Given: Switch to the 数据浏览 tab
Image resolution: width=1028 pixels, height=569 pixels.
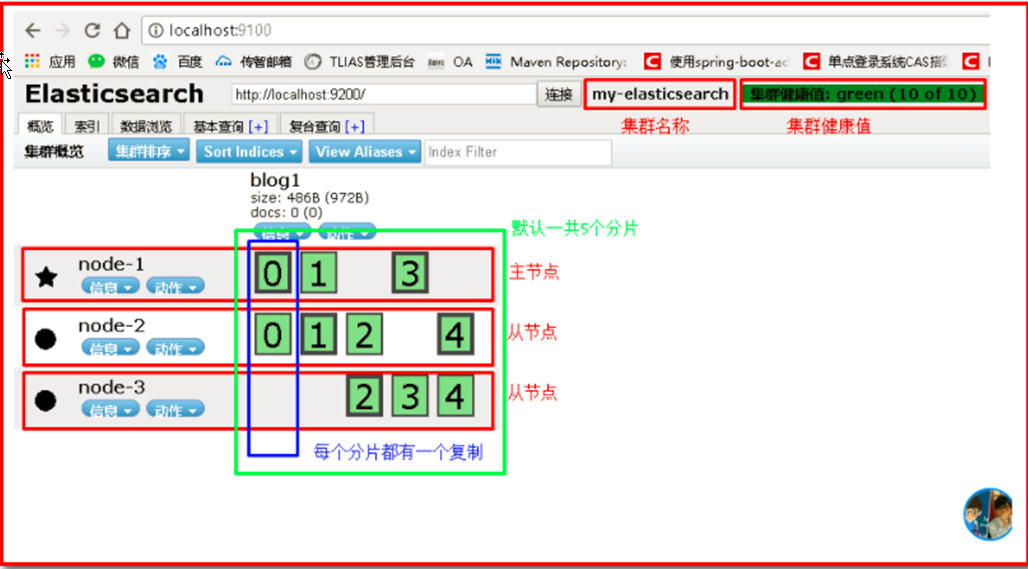Looking at the screenshot, I should 146,126.
